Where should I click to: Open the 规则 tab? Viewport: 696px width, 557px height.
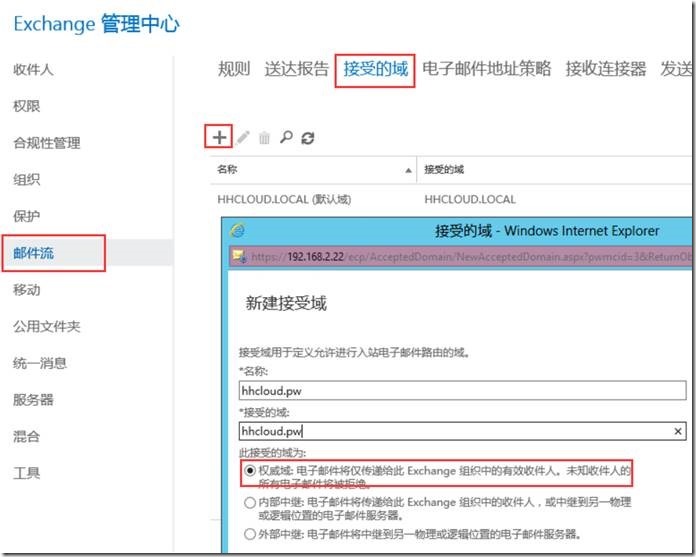(x=234, y=69)
